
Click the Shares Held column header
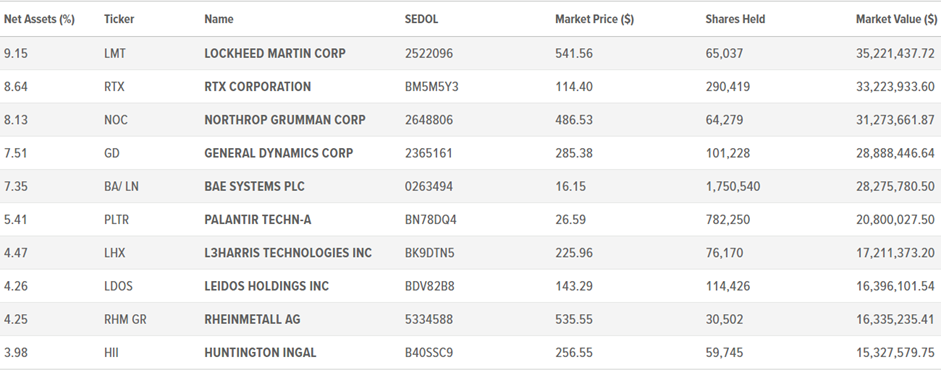pos(735,19)
